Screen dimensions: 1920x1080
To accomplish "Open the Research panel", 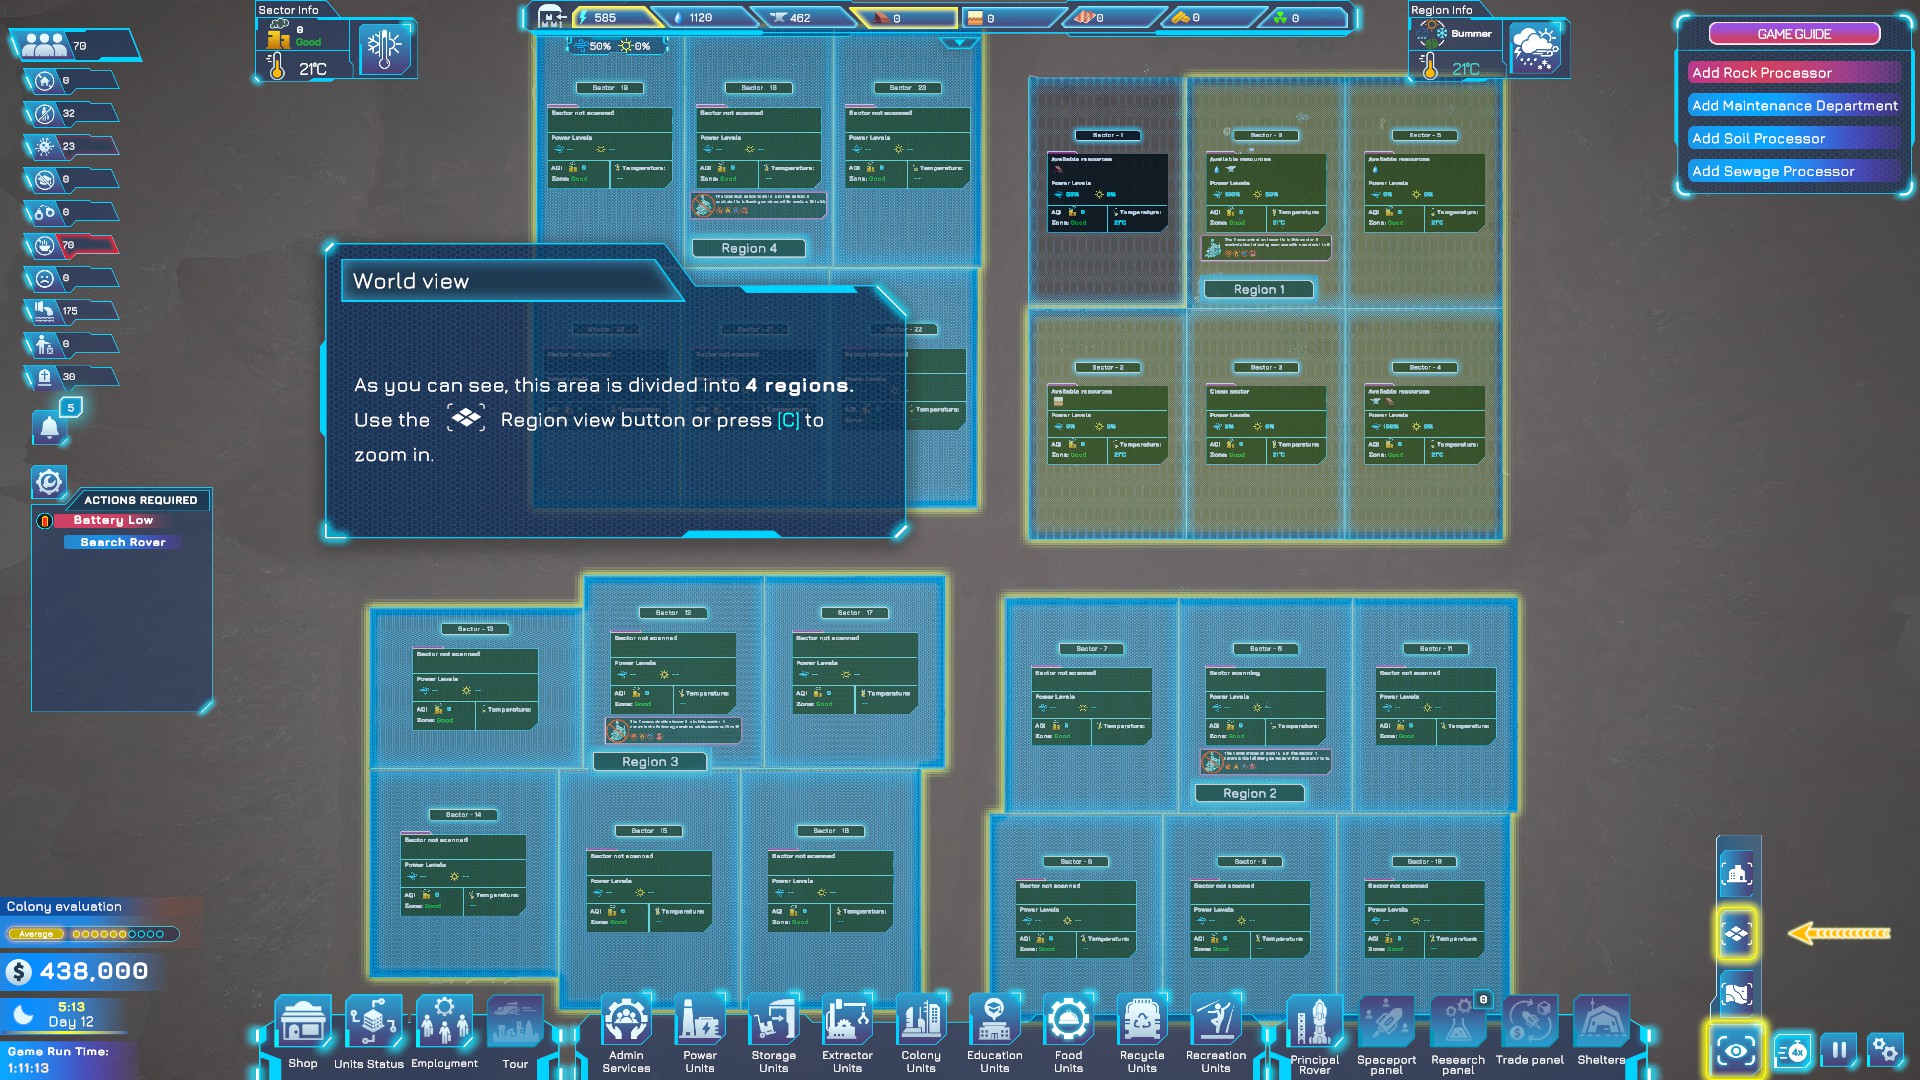I will [x=1458, y=1023].
